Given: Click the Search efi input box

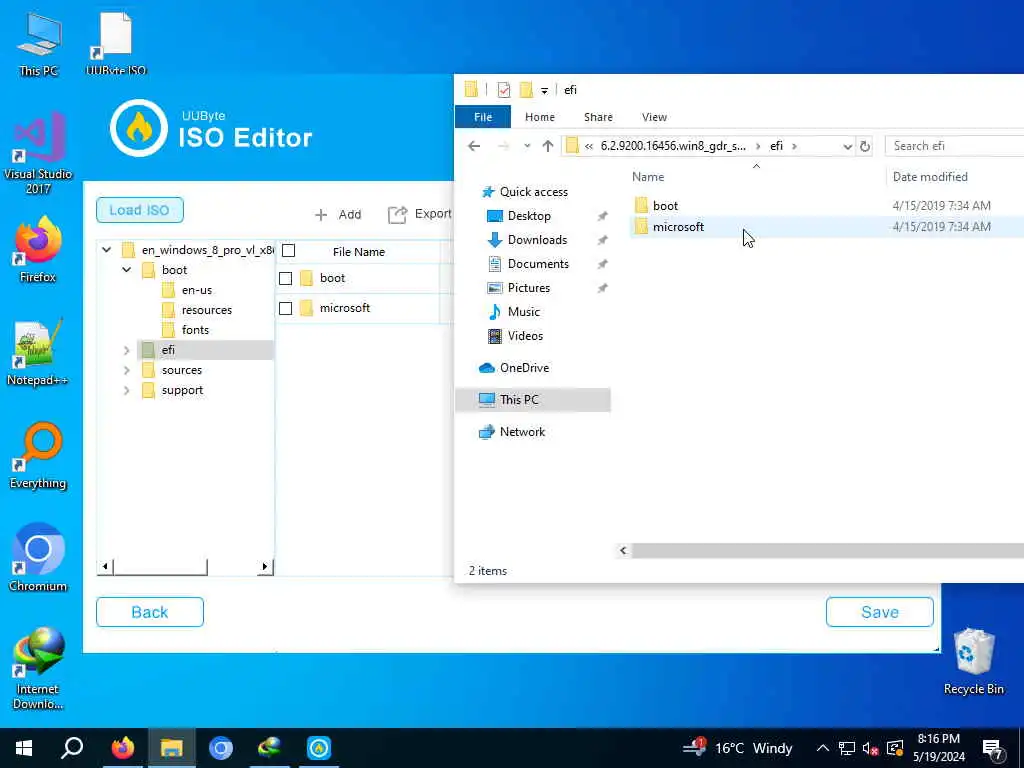Looking at the screenshot, I should point(954,146).
